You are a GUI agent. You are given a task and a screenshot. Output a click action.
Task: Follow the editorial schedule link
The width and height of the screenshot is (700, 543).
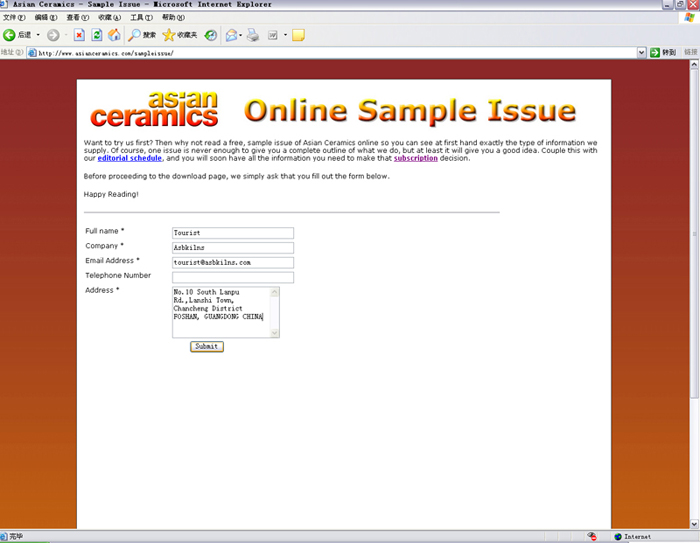point(129,158)
